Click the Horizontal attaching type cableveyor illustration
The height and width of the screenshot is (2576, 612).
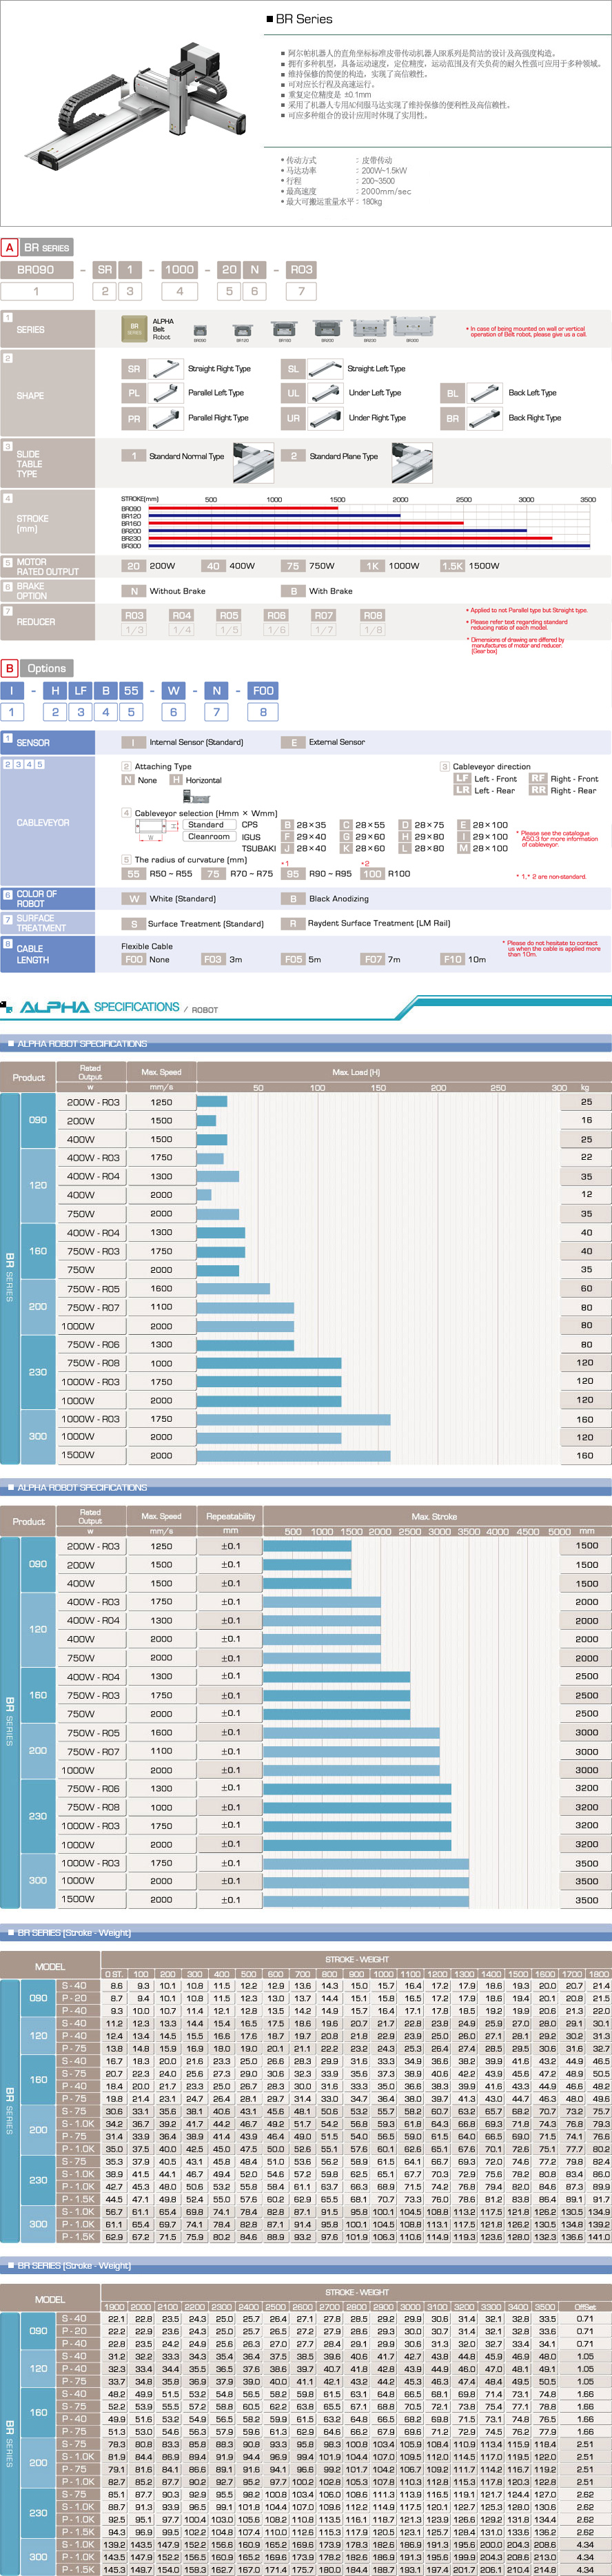pyautogui.click(x=196, y=797)
